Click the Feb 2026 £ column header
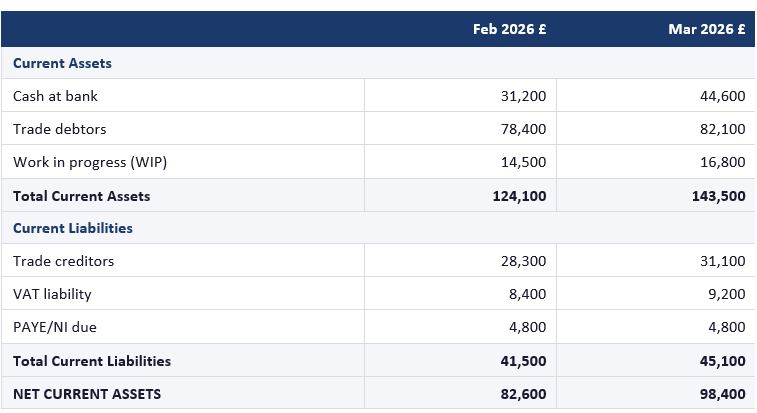Screen dimensions: 757x413 pyautogui.click(x=509, y=29)
